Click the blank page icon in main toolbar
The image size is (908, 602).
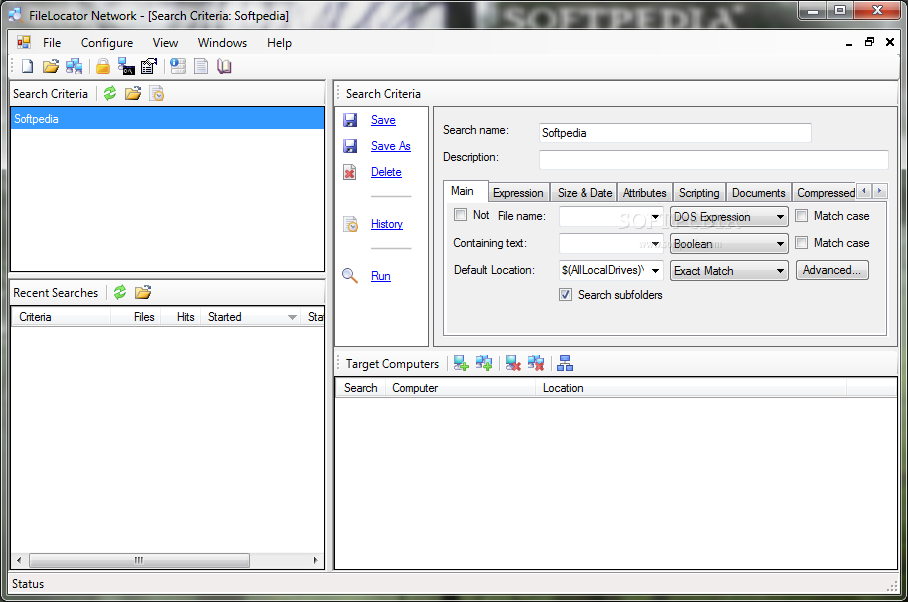tap(27, 67)
